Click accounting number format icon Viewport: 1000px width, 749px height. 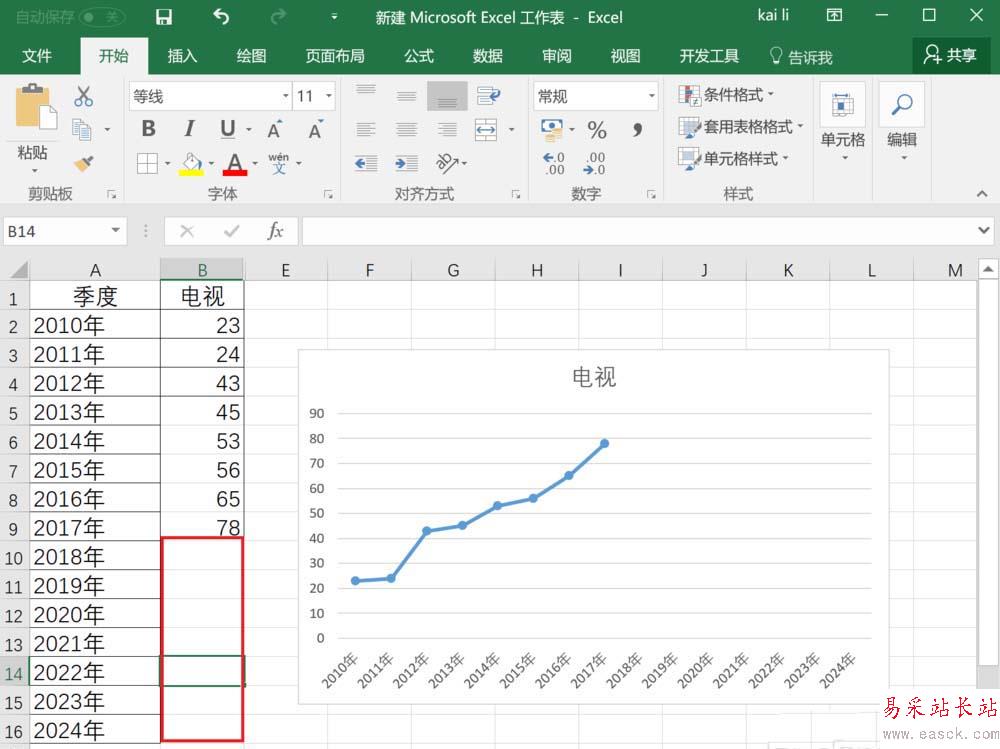tap(552, 130)
